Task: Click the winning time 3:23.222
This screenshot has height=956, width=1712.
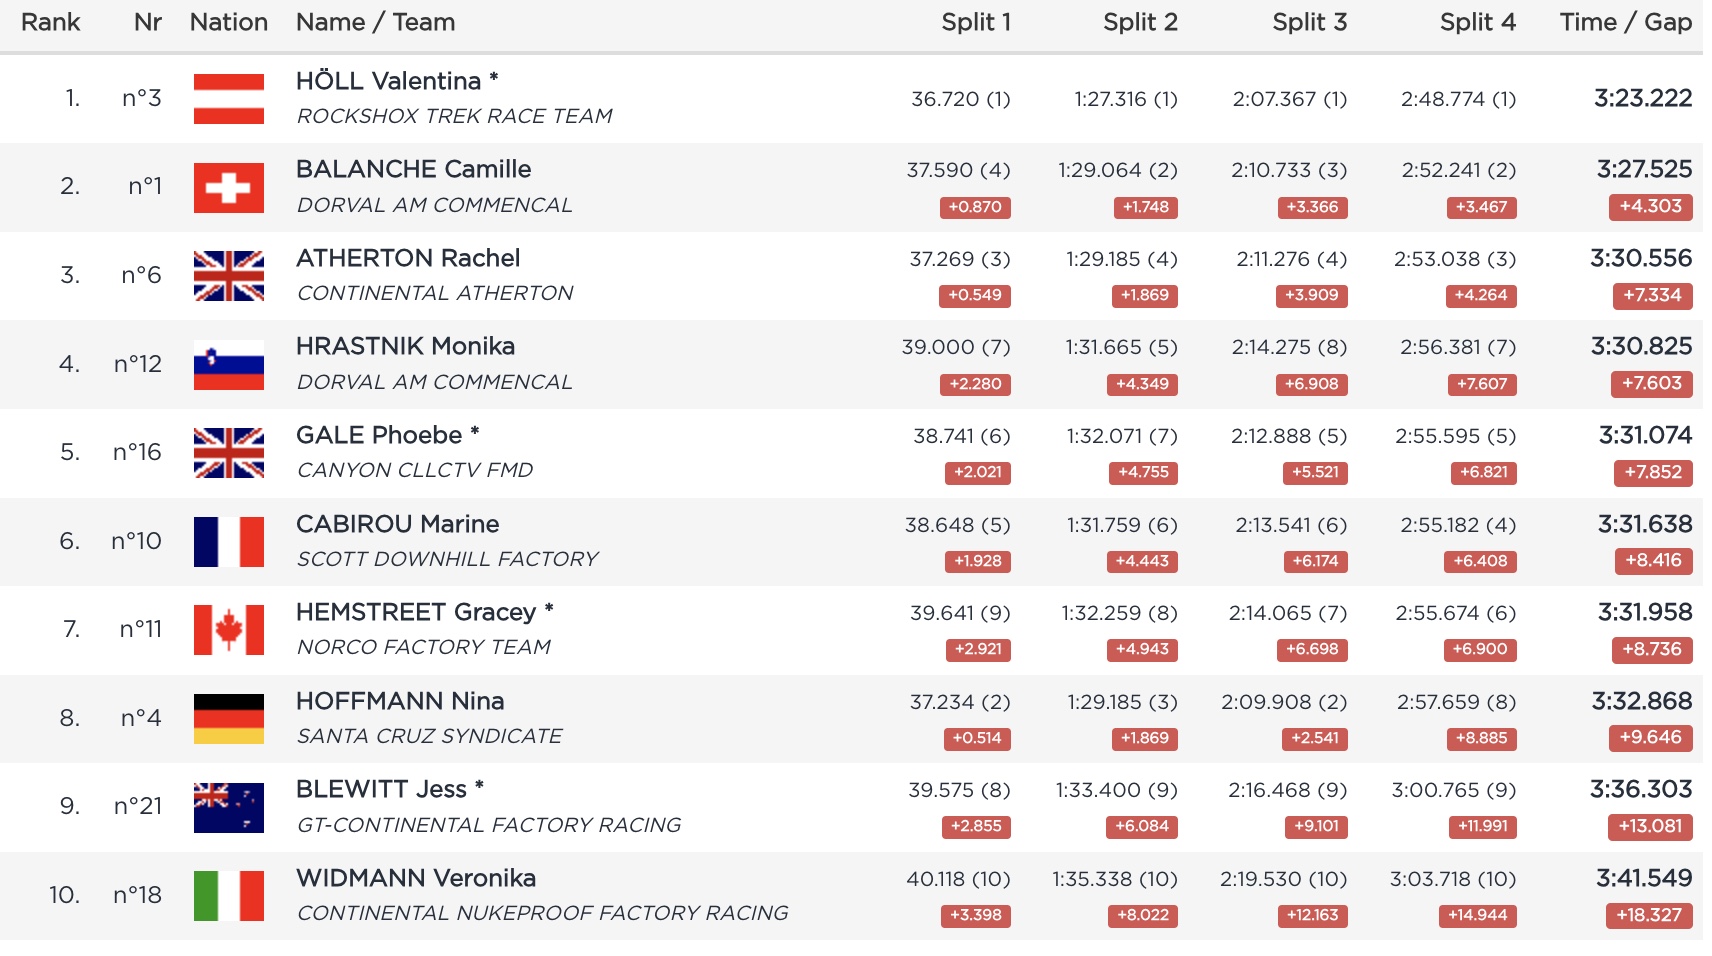Action: tap(1642, 98)
